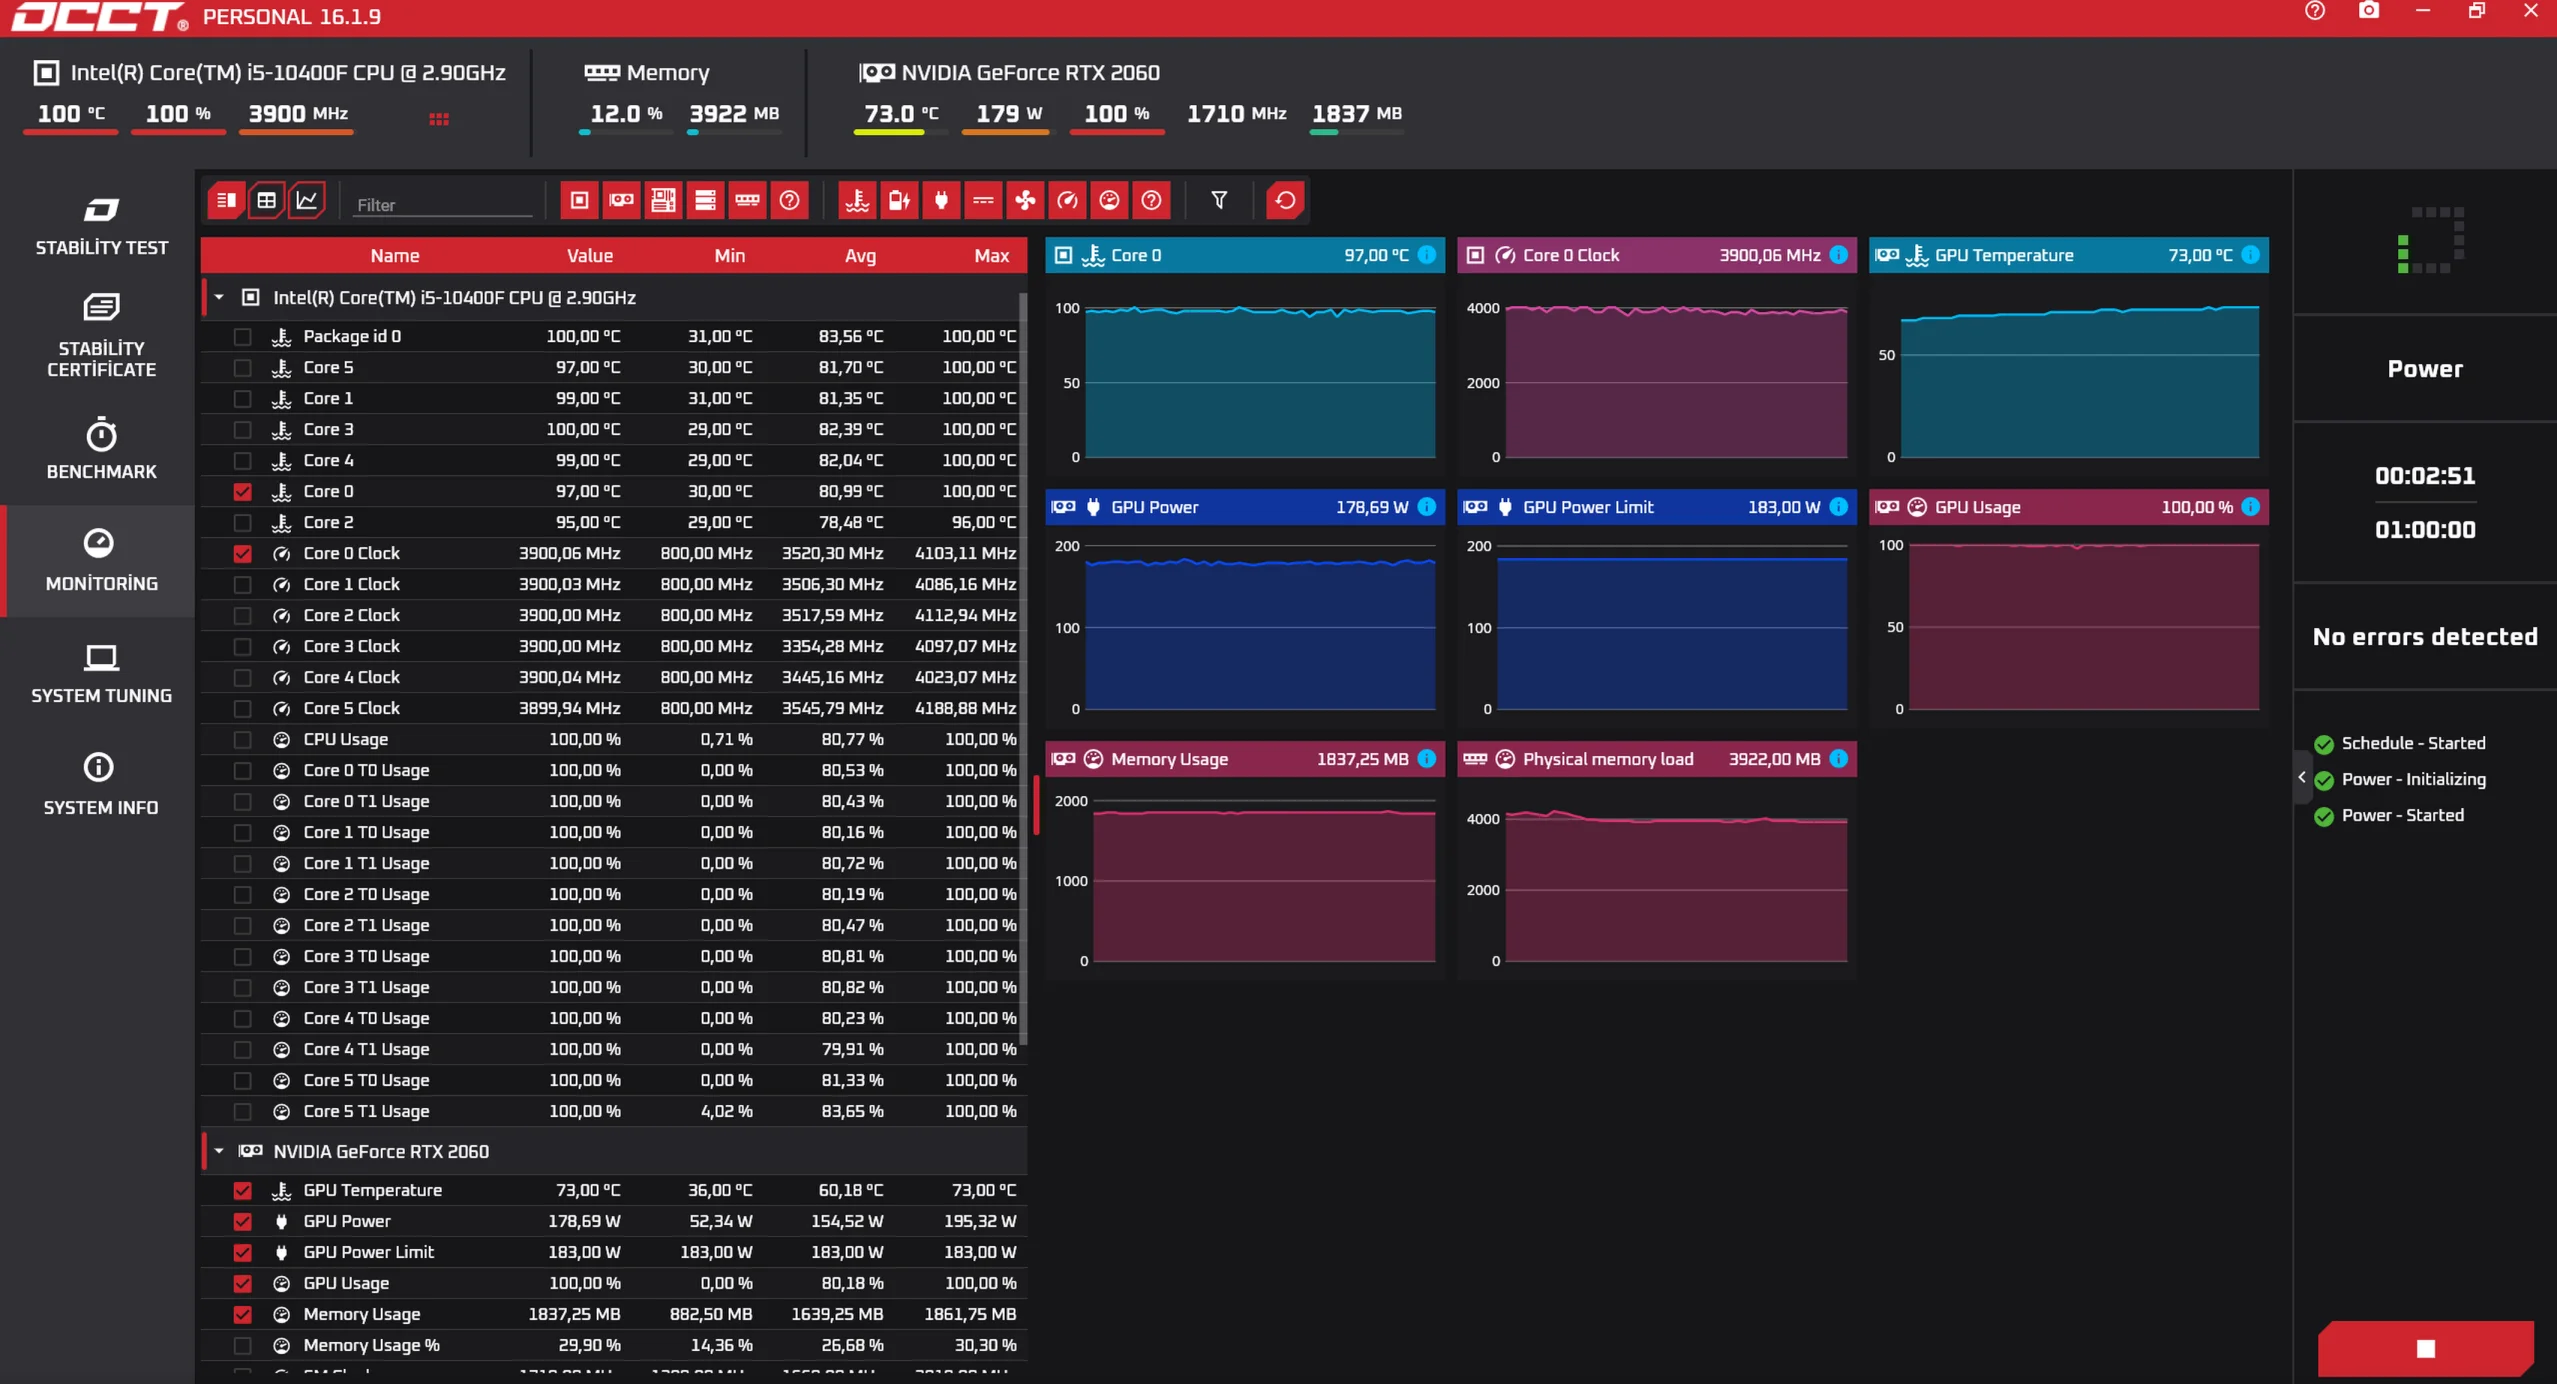
Task: Toggle CPU sensors filter in toolbar
Action: coord(579,201)
